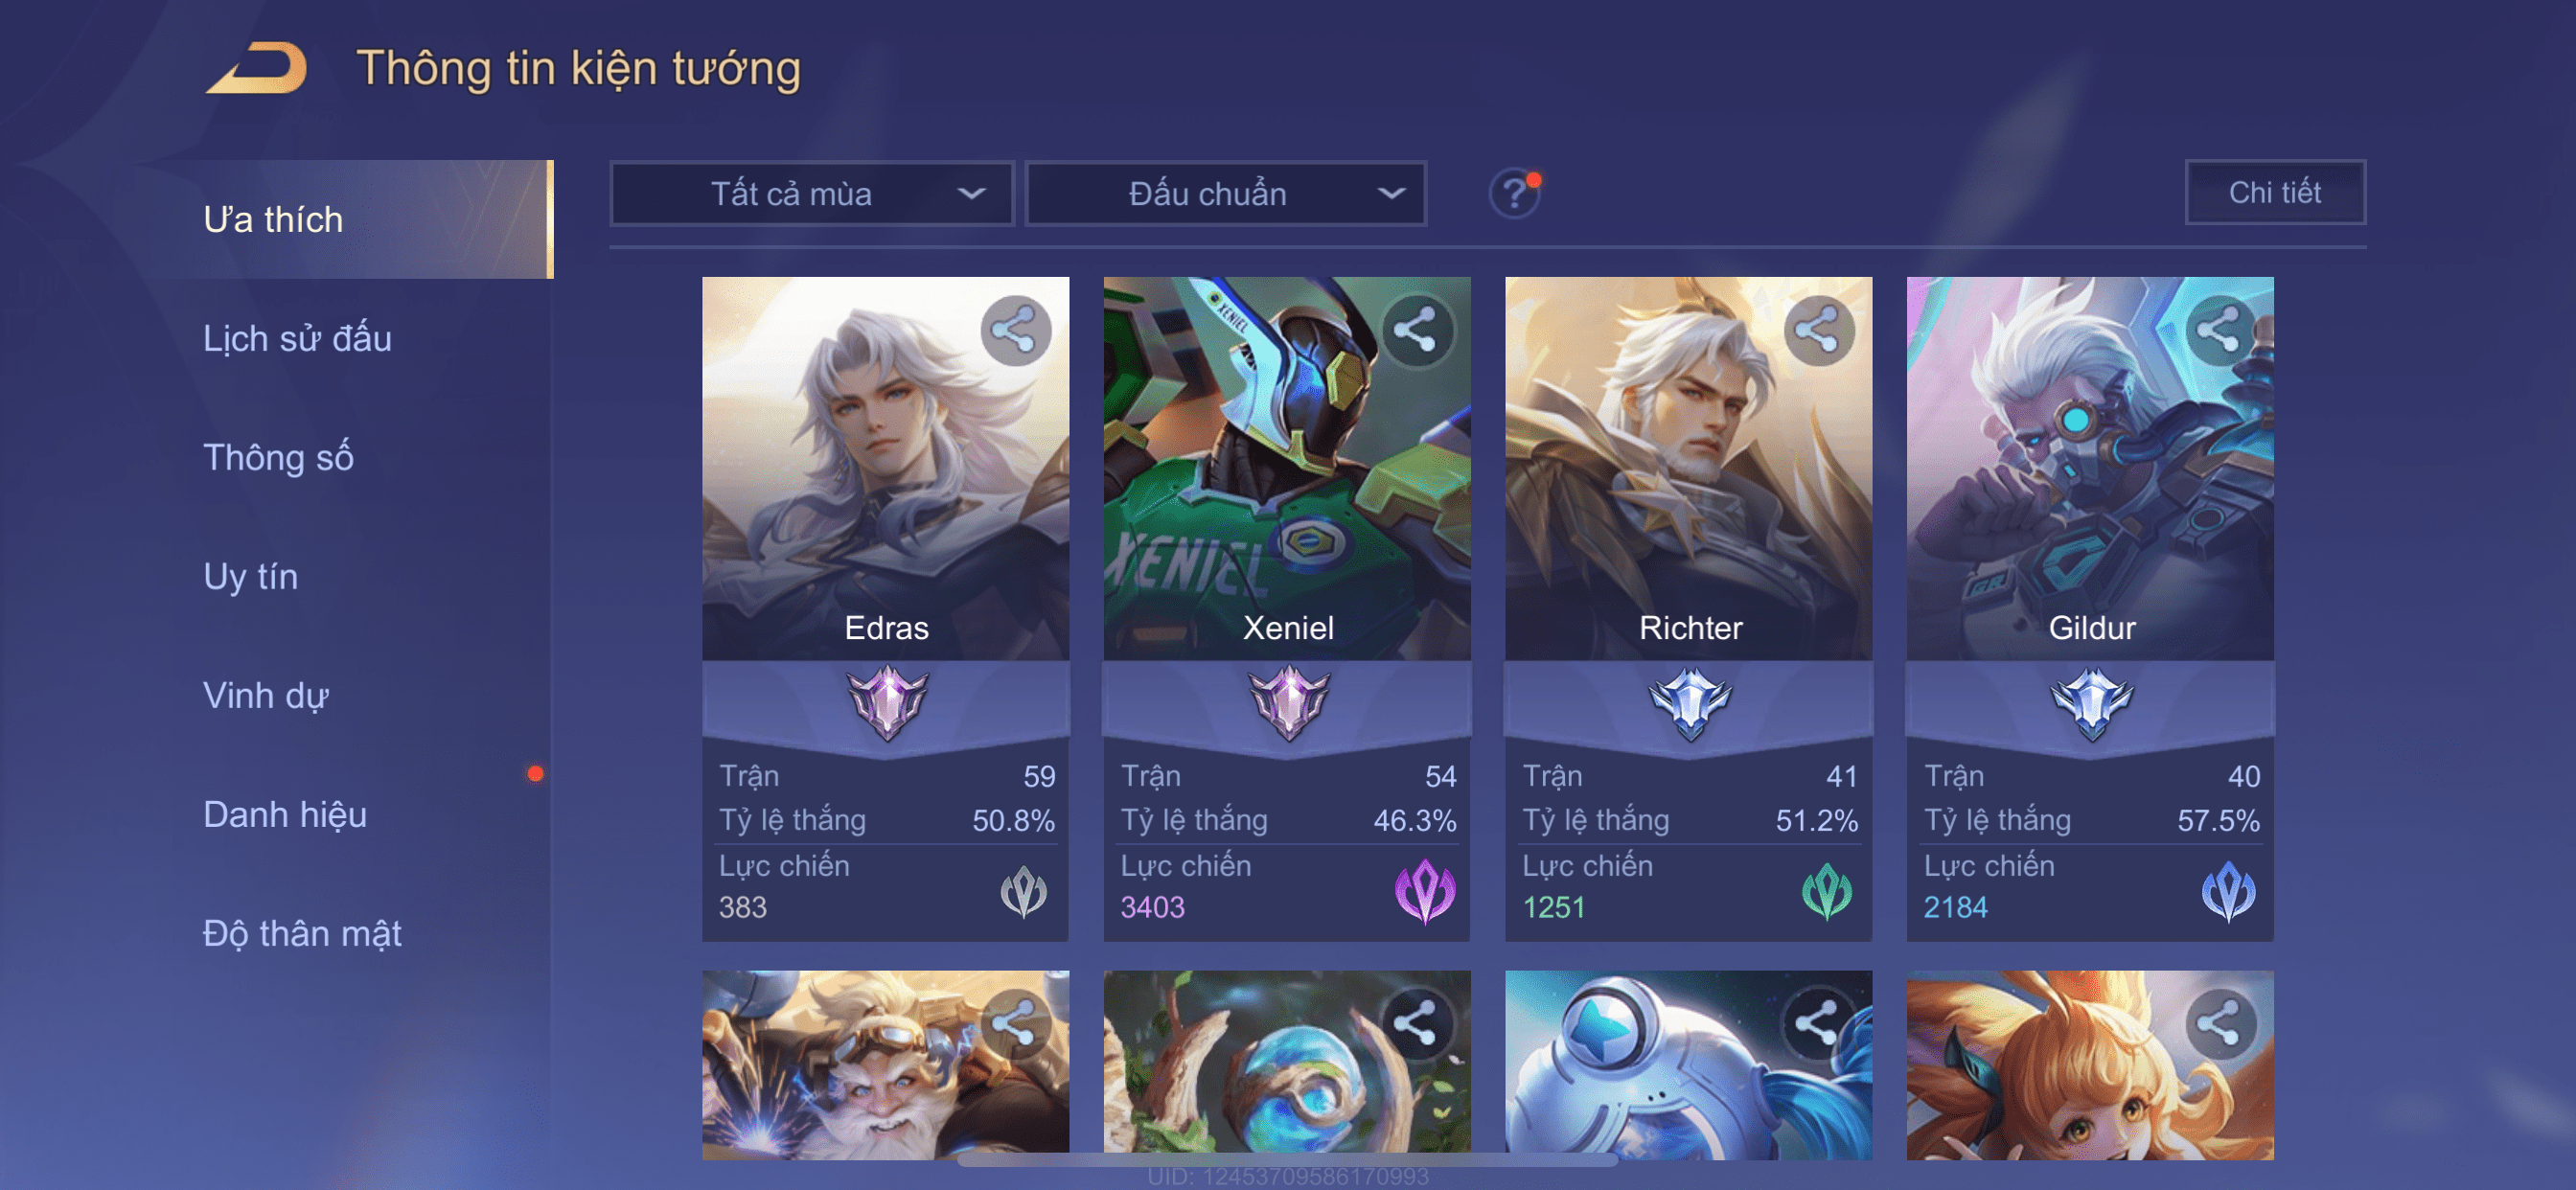Screen dimensions: 2576x1190
Task: Open the Danh hiệu tab
Action: point(285,814)
